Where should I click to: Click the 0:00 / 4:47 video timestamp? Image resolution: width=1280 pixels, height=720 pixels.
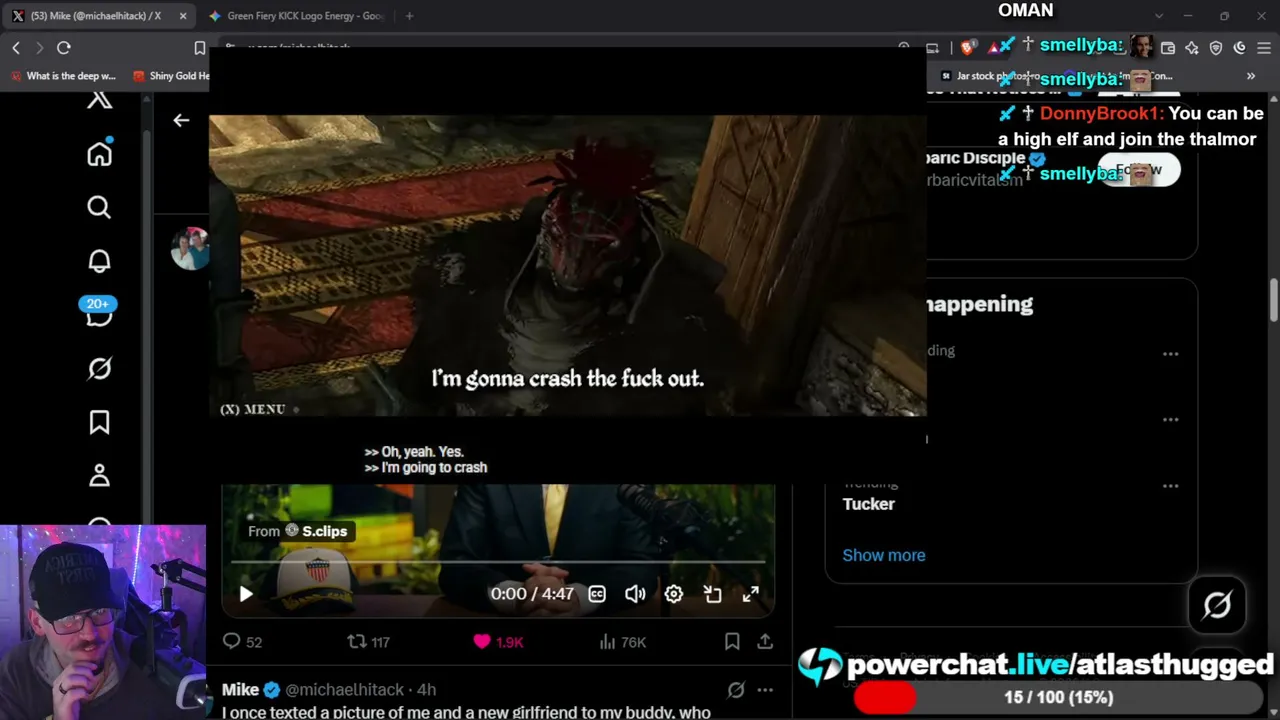click(x=532, y=594)
